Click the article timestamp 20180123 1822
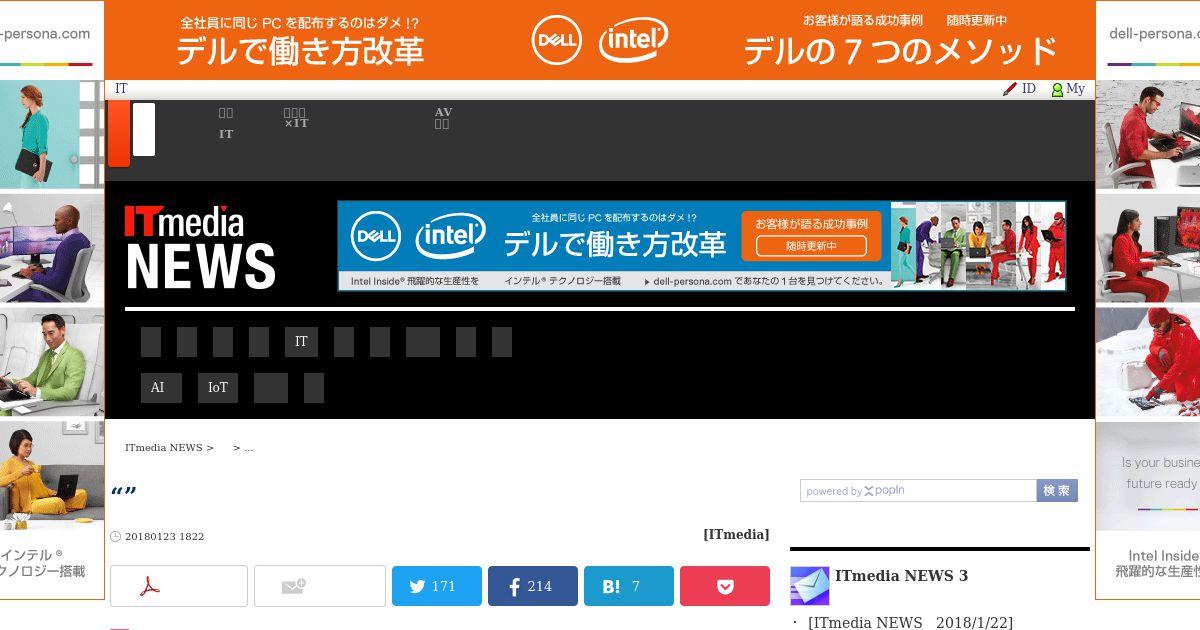Image resolution: width=1200 pixels, height=630 pixels. (x=164, y=537)
